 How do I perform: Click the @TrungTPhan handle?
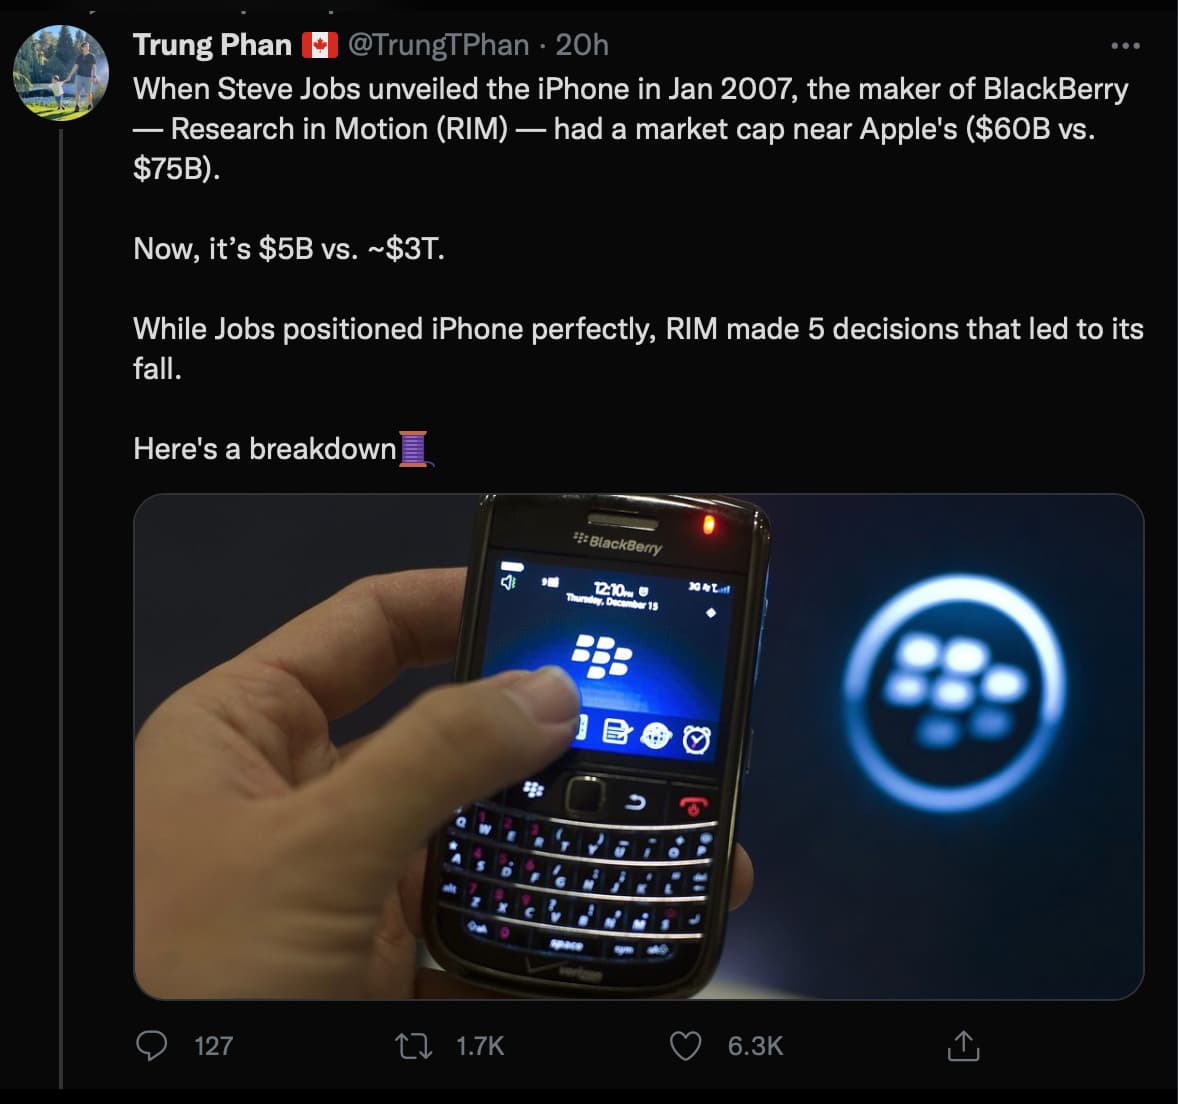pyautogui.click(x=438, y=45)
